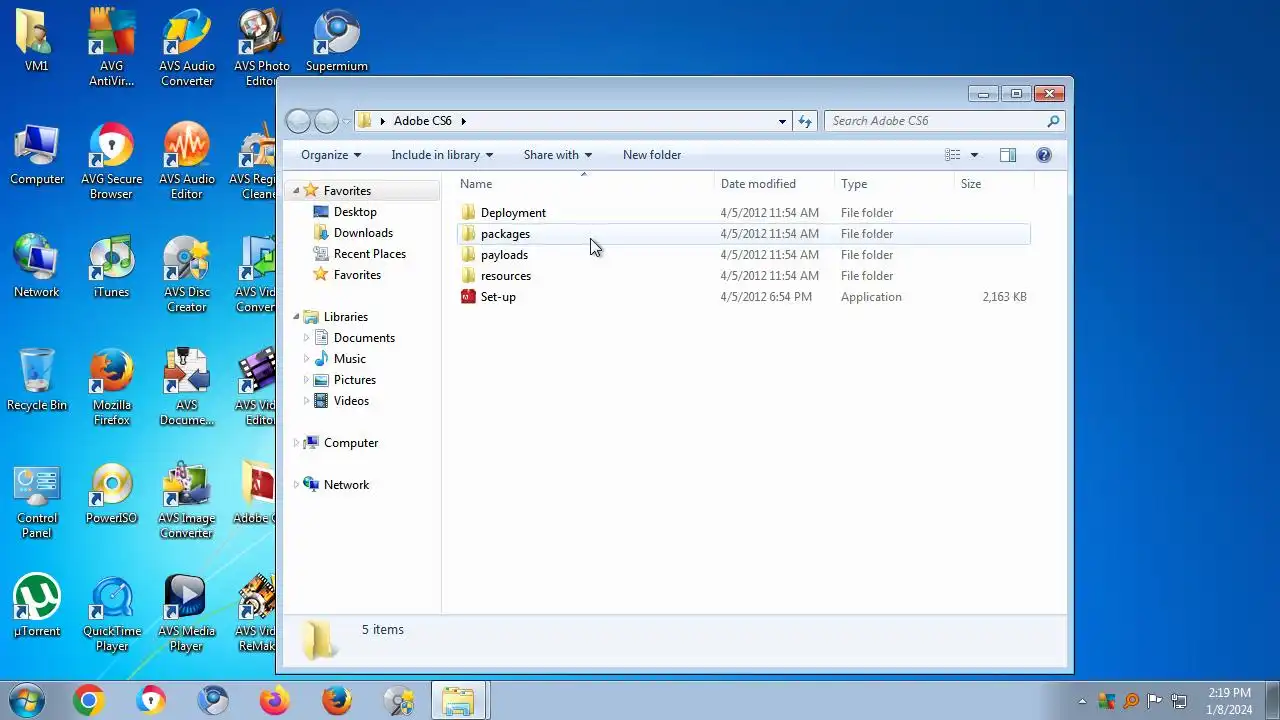This screenshot has height=720, width=1280.
Task: Open the Deployment folder icon
Action: pos(468,212)
